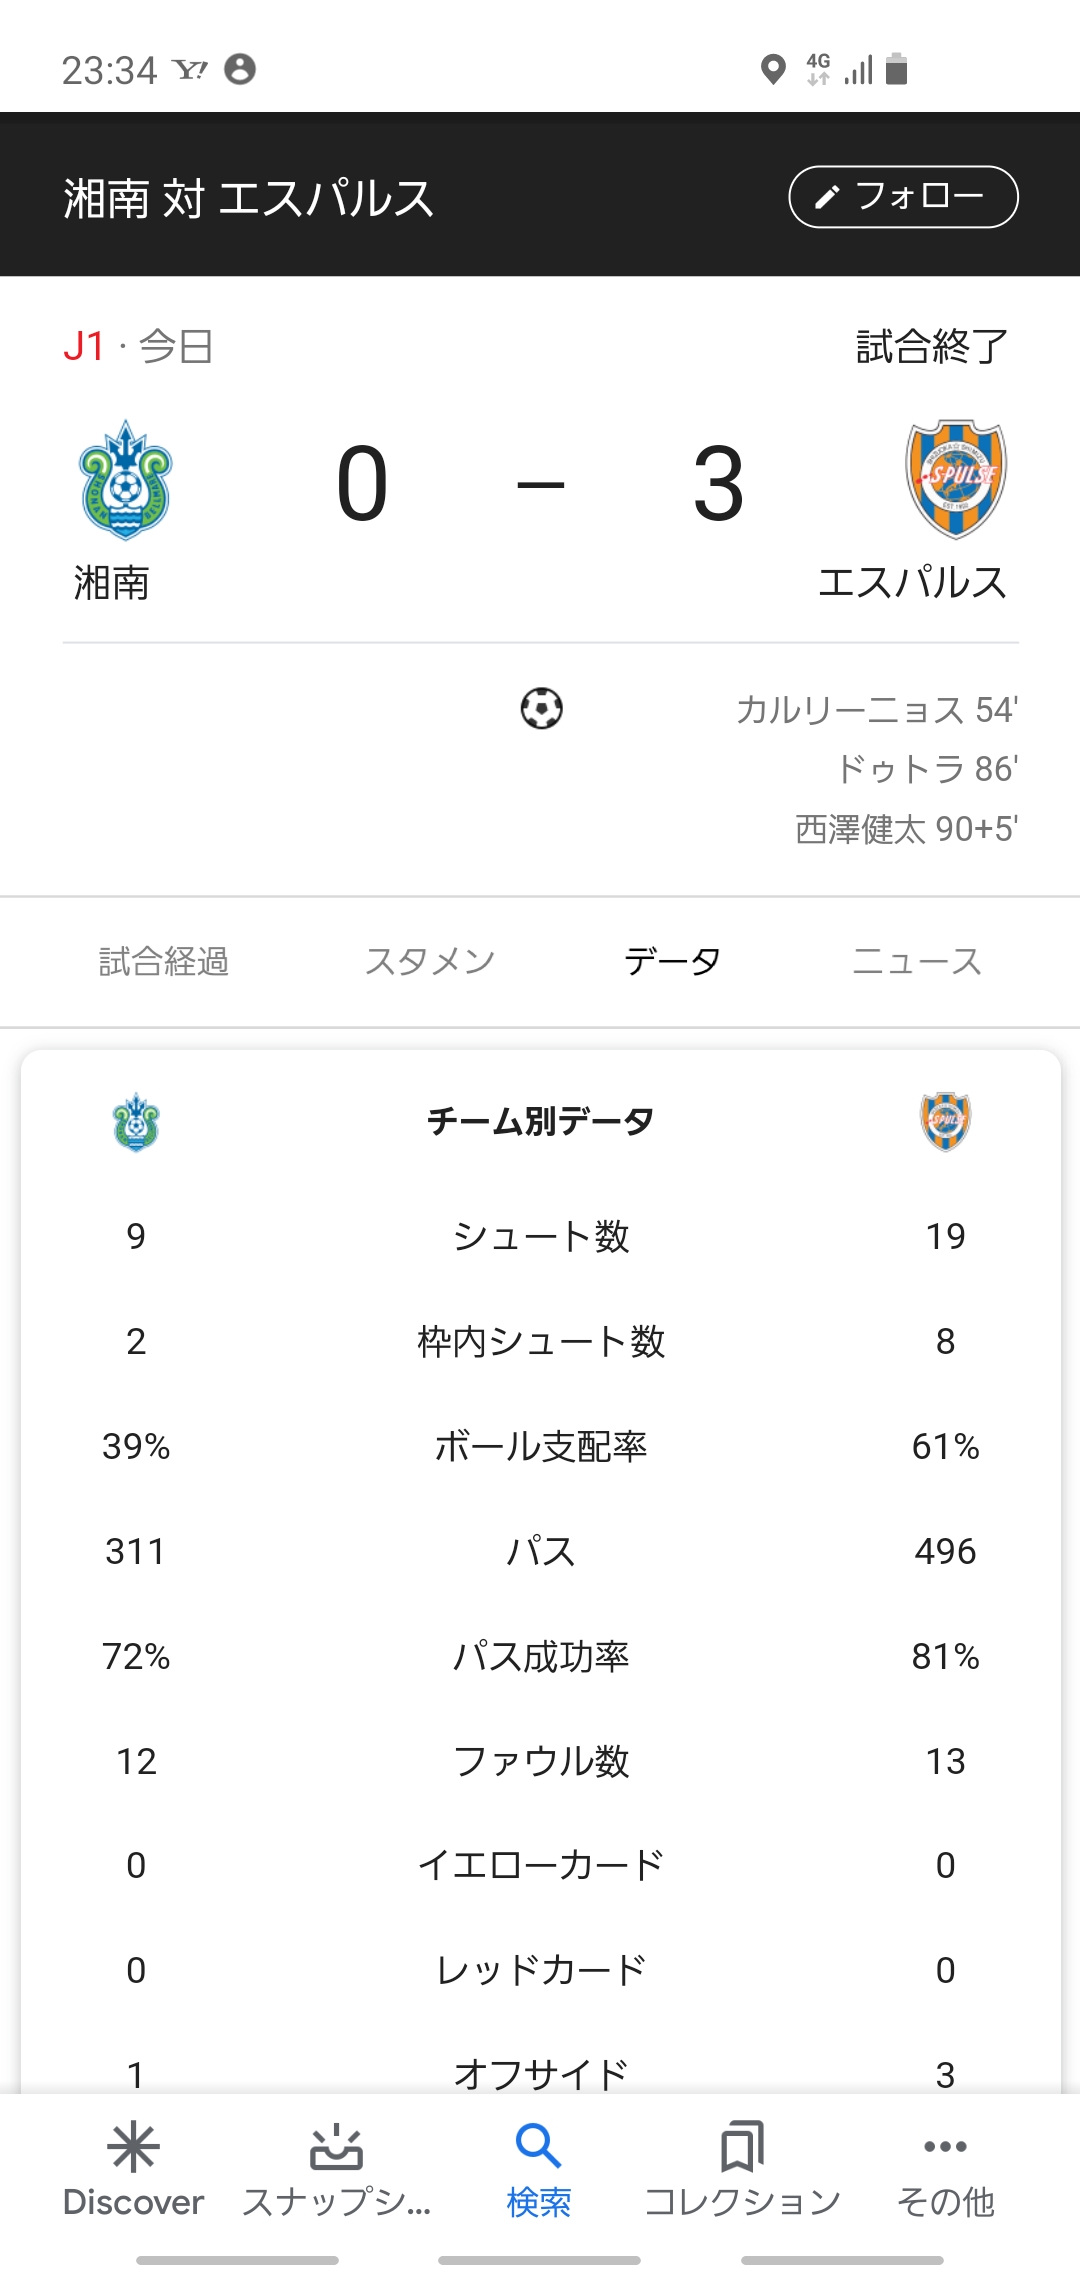Tap the Shonan Bellmare crest logo
The image size is (1080, 2280).
(x=126, y=480)
